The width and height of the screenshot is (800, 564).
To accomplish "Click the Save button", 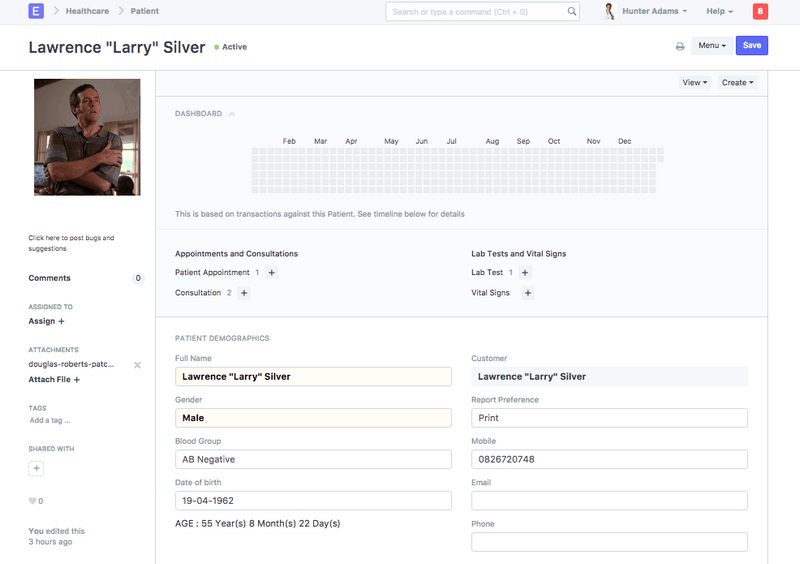I will (x=752, y=46).
